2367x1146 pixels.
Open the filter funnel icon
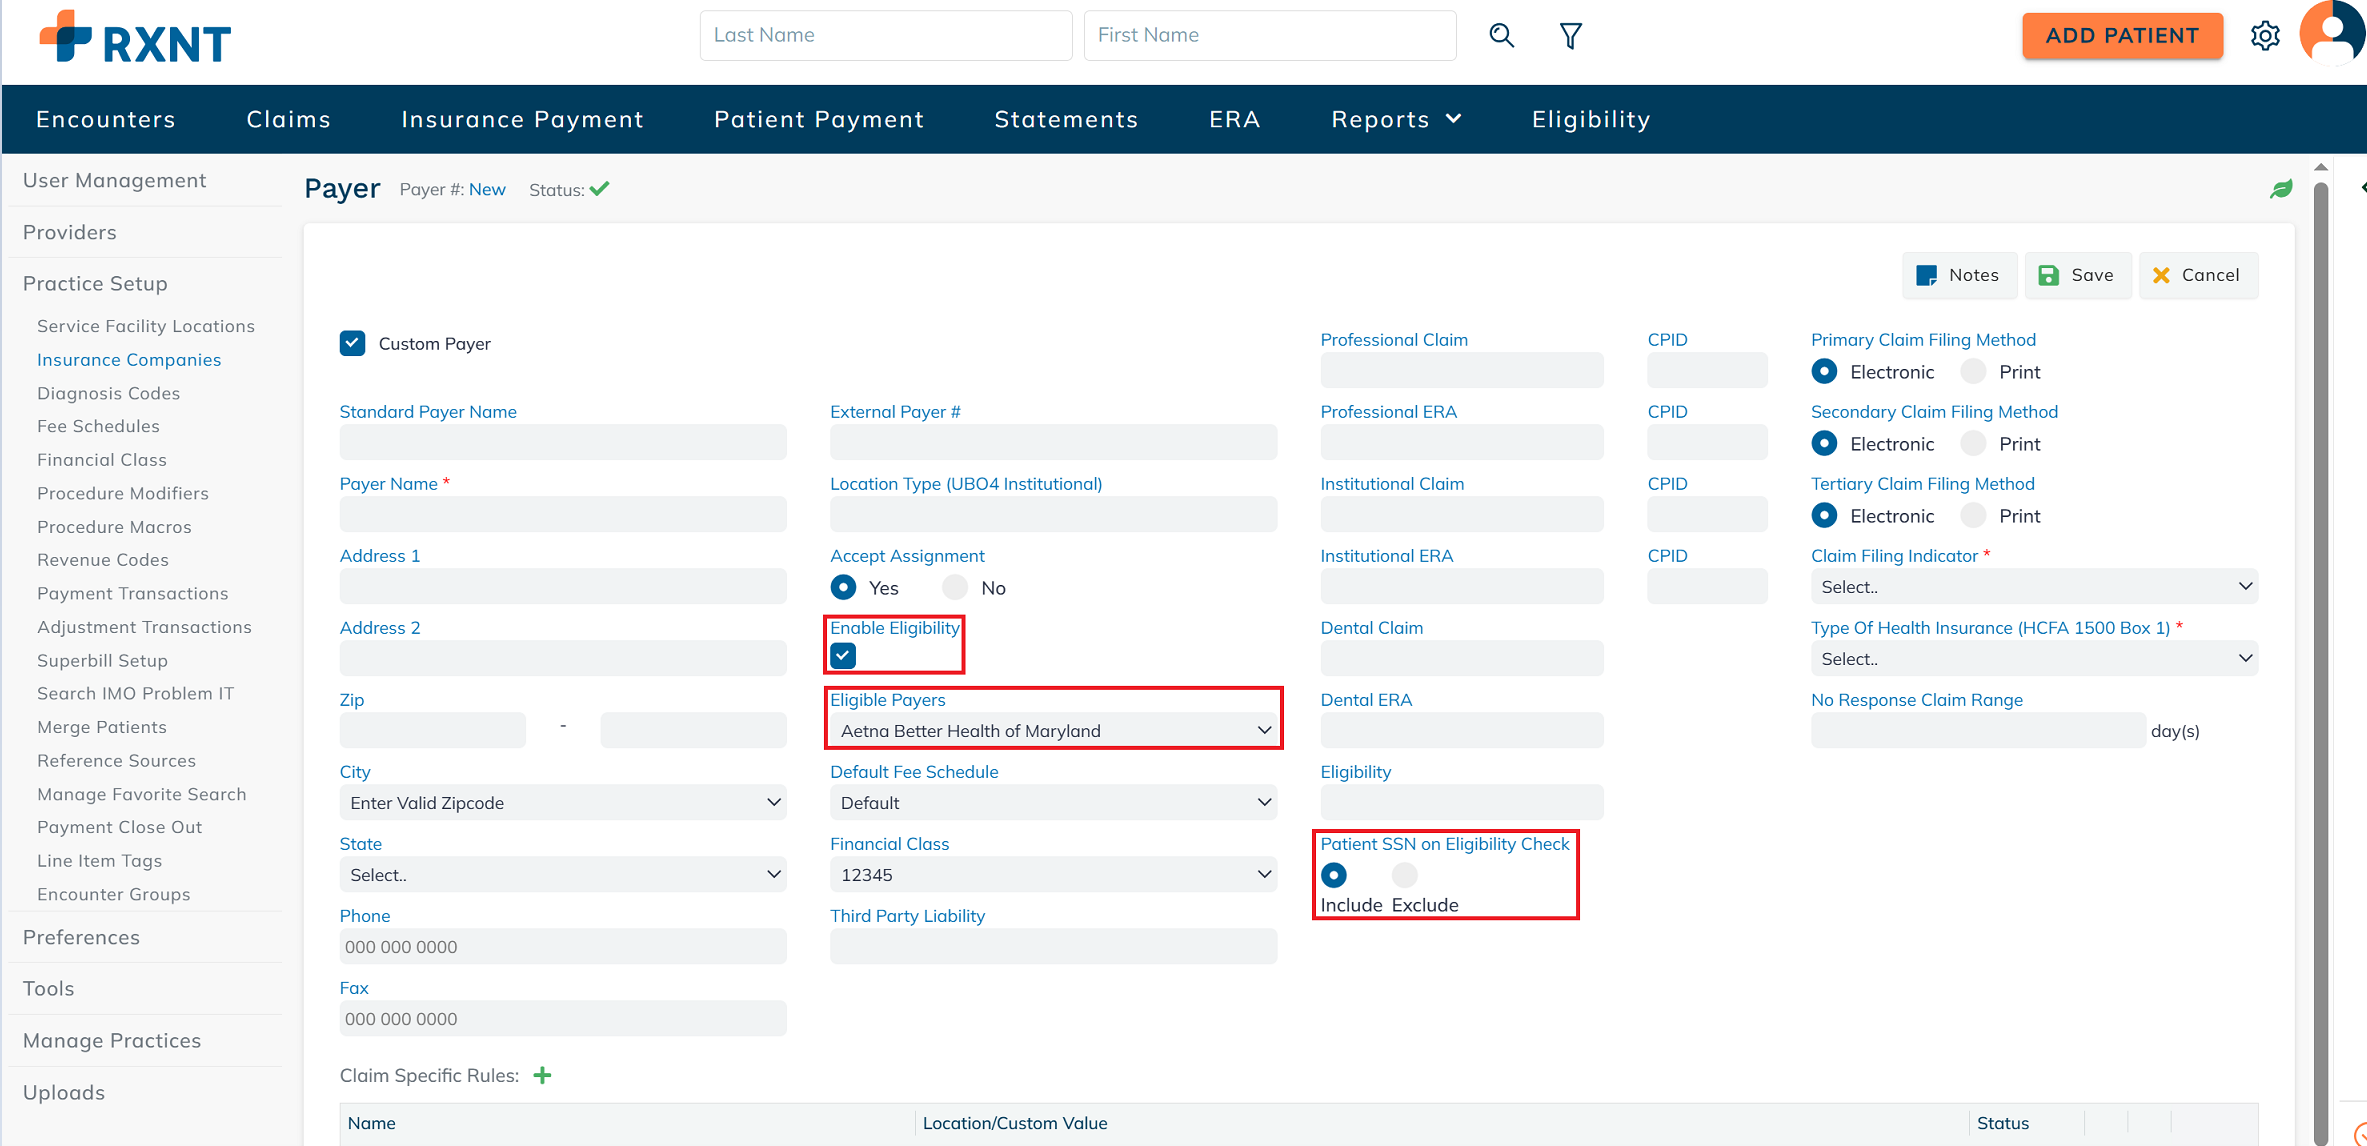pos(1570,36)
